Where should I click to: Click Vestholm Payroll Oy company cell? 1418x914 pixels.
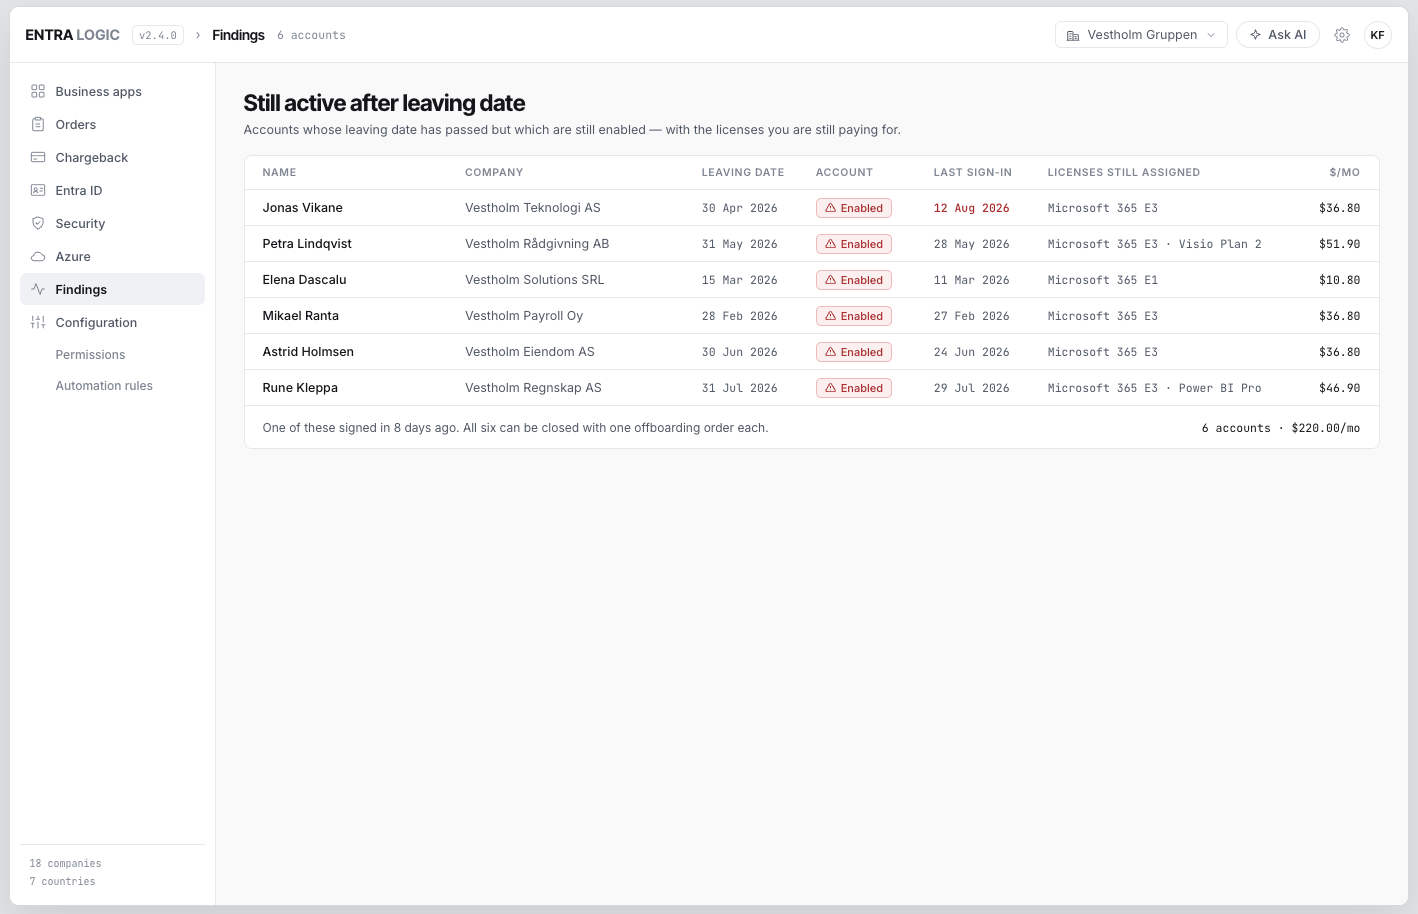524,316
